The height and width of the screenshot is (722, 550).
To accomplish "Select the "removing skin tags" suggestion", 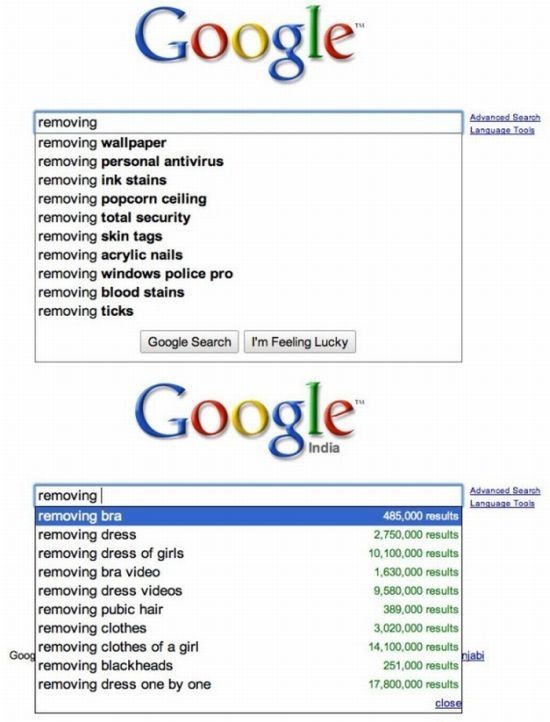I will (x=249, y=236).
